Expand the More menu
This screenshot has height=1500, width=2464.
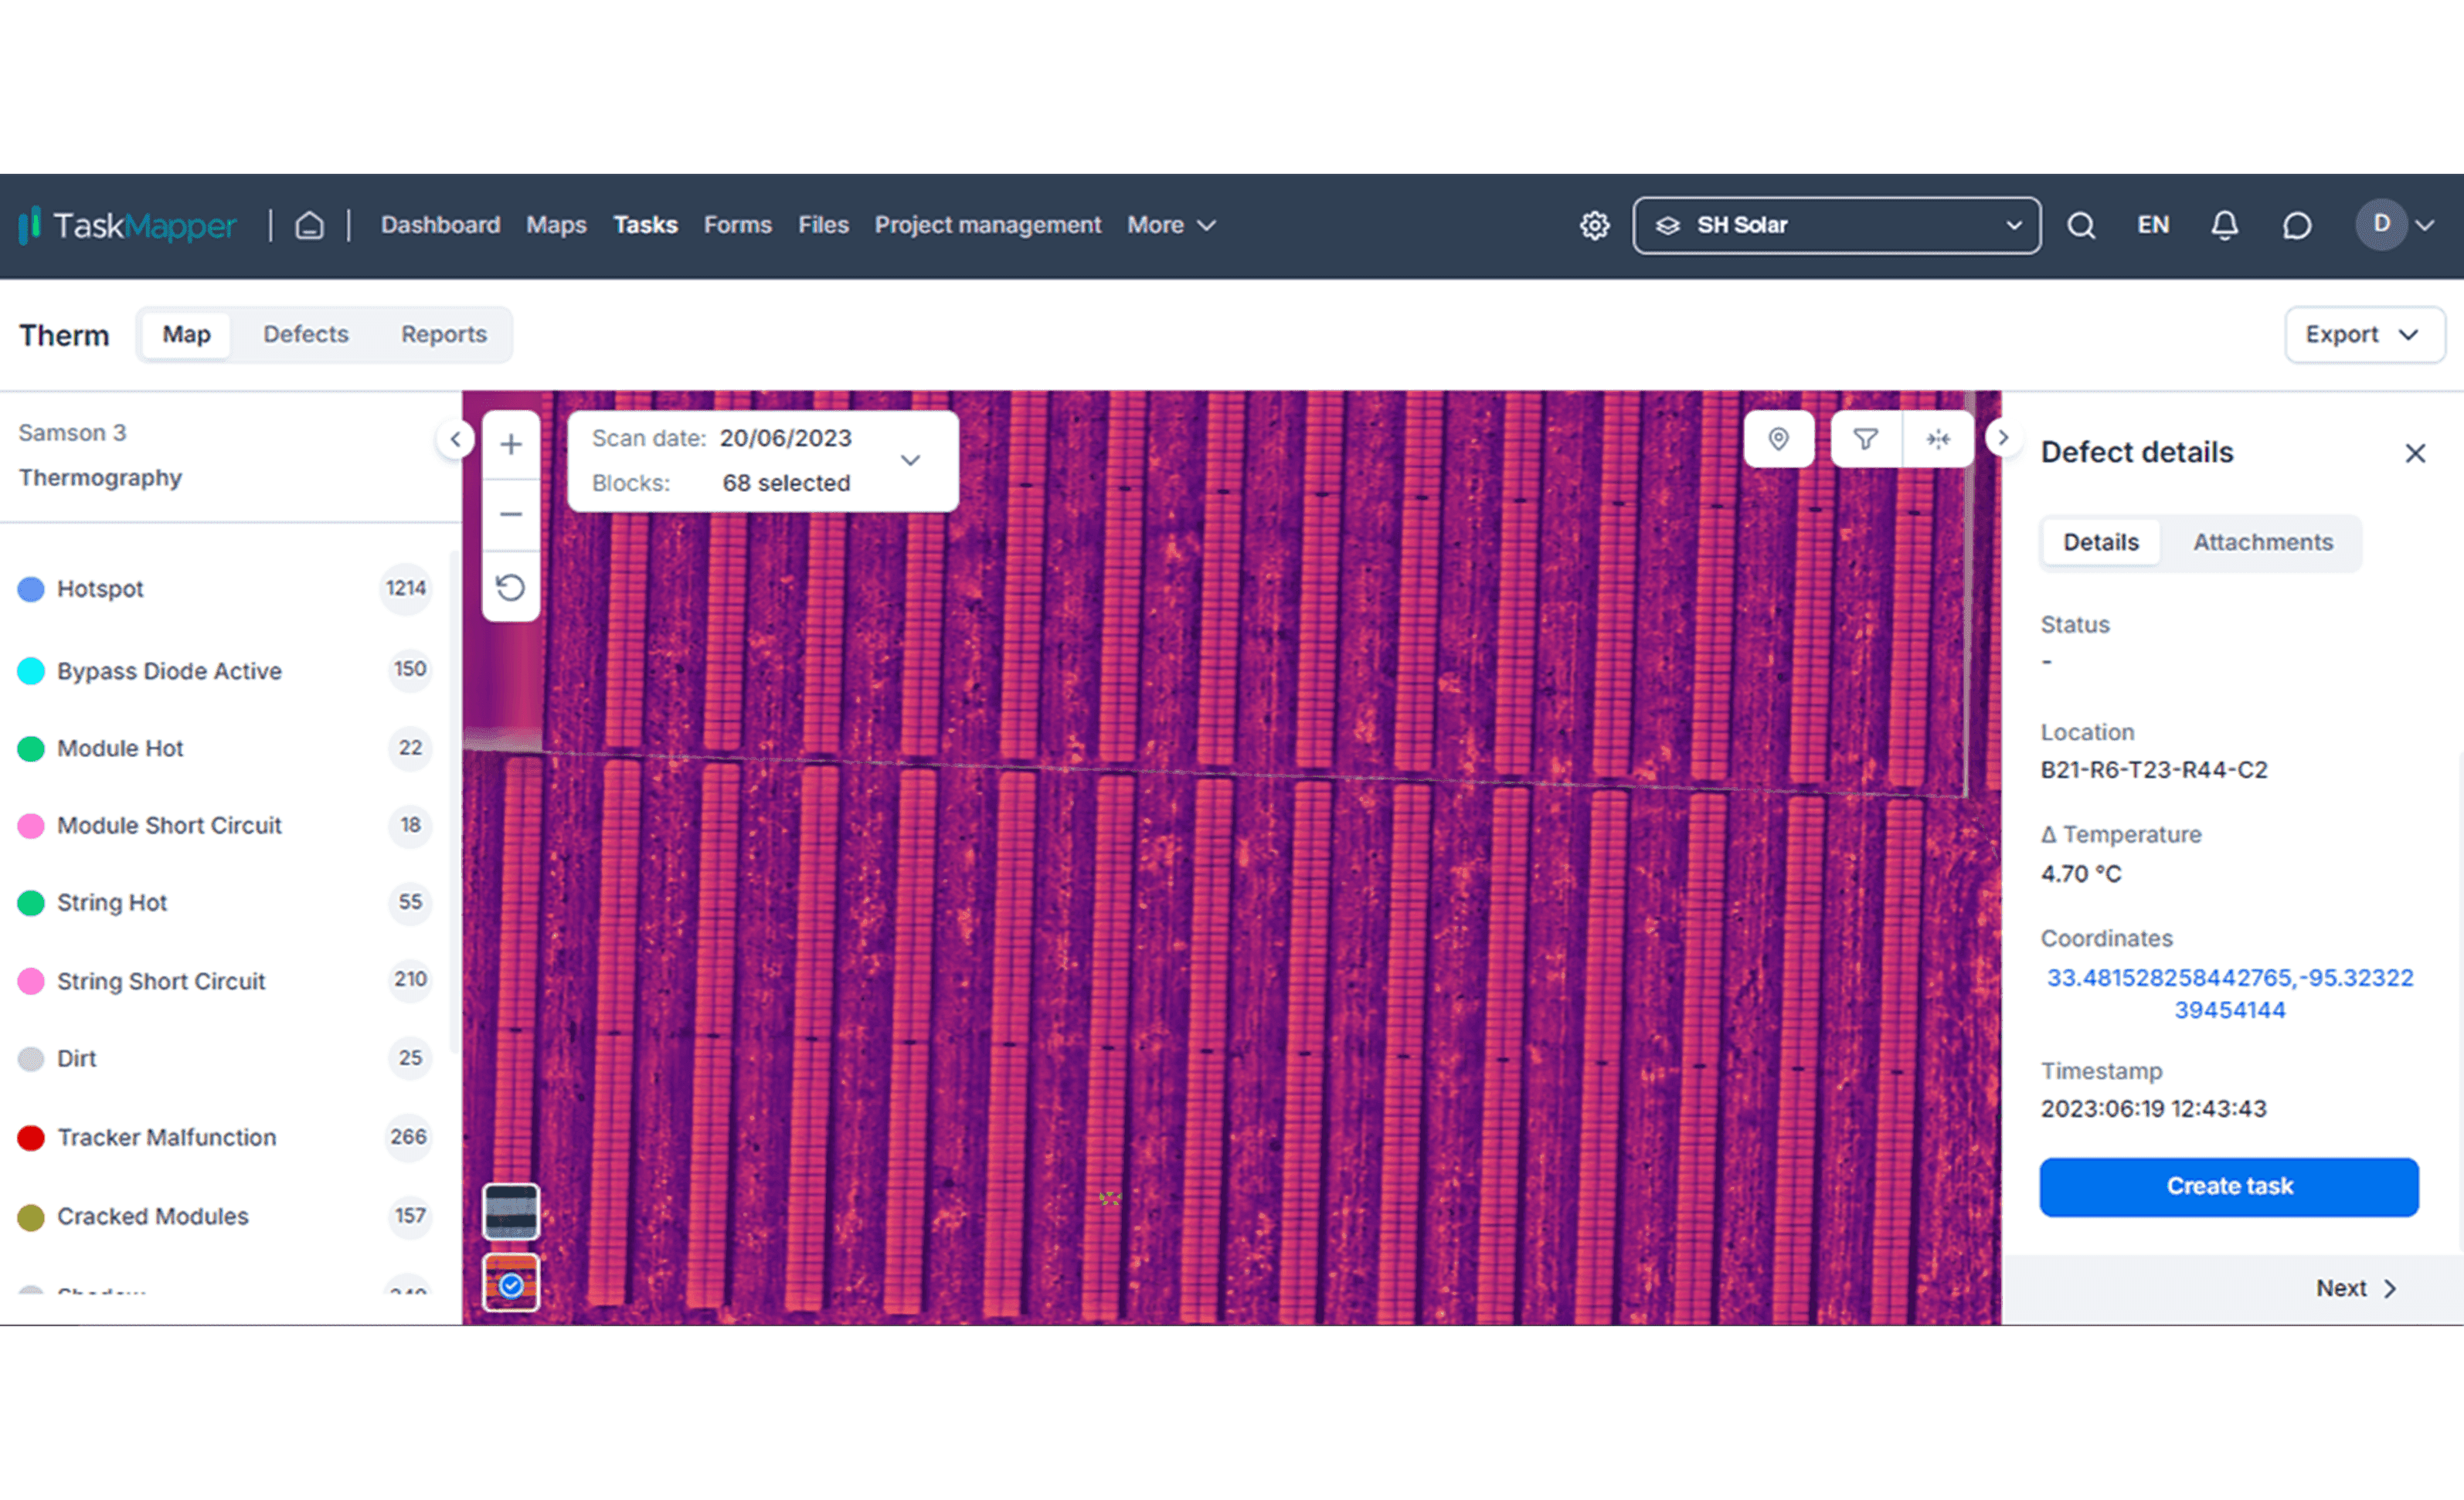click(1171, 225)
